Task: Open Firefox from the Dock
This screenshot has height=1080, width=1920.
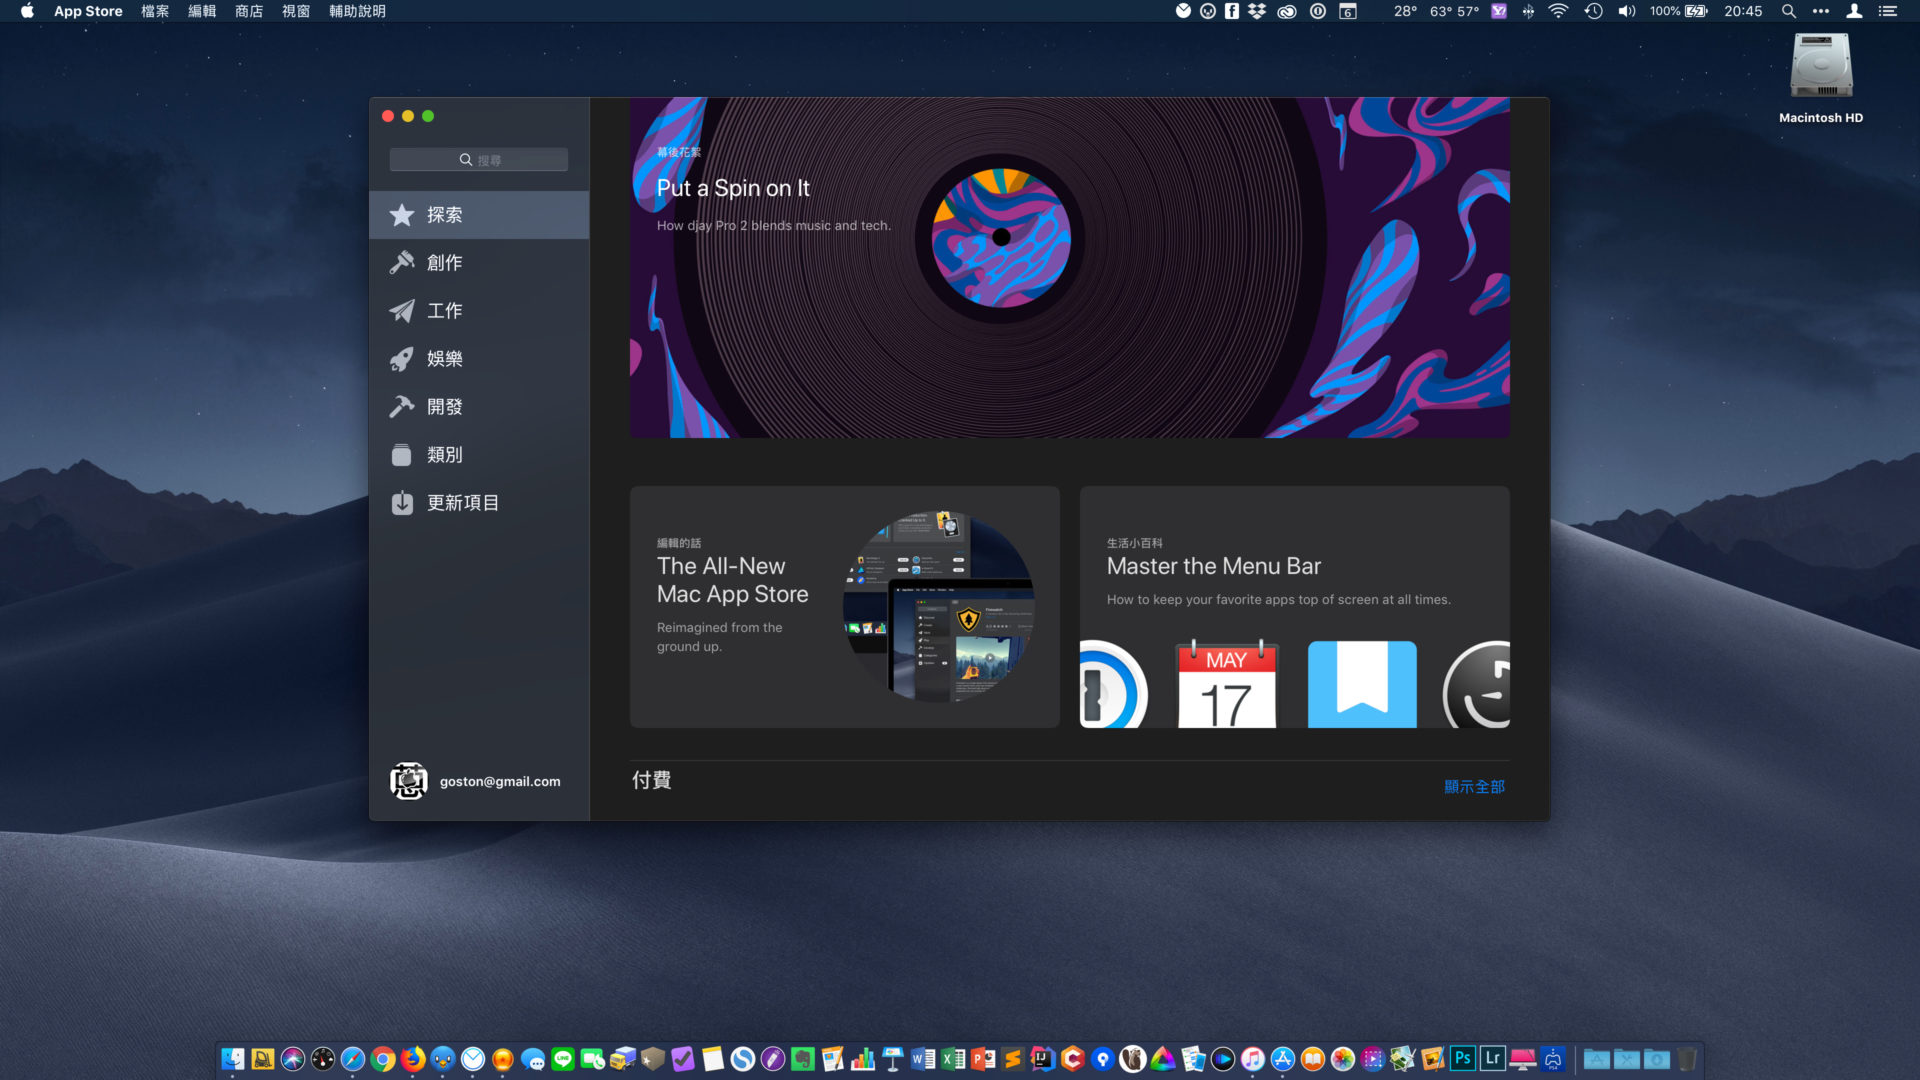Action: (413, 1059)
